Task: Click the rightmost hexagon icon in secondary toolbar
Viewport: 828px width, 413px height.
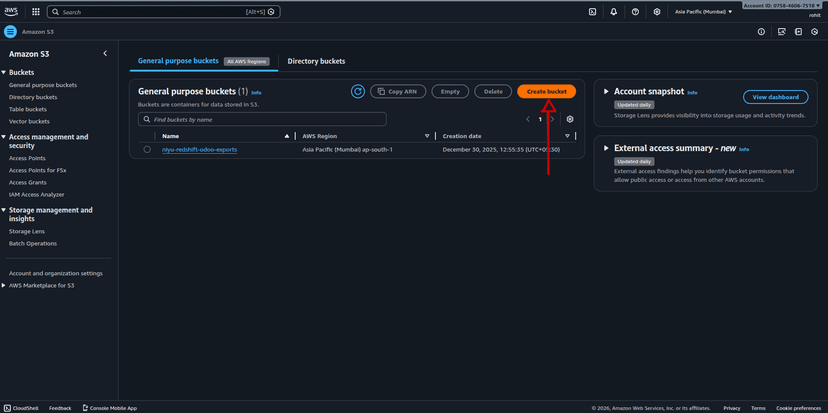Action: tap(815, 32)
